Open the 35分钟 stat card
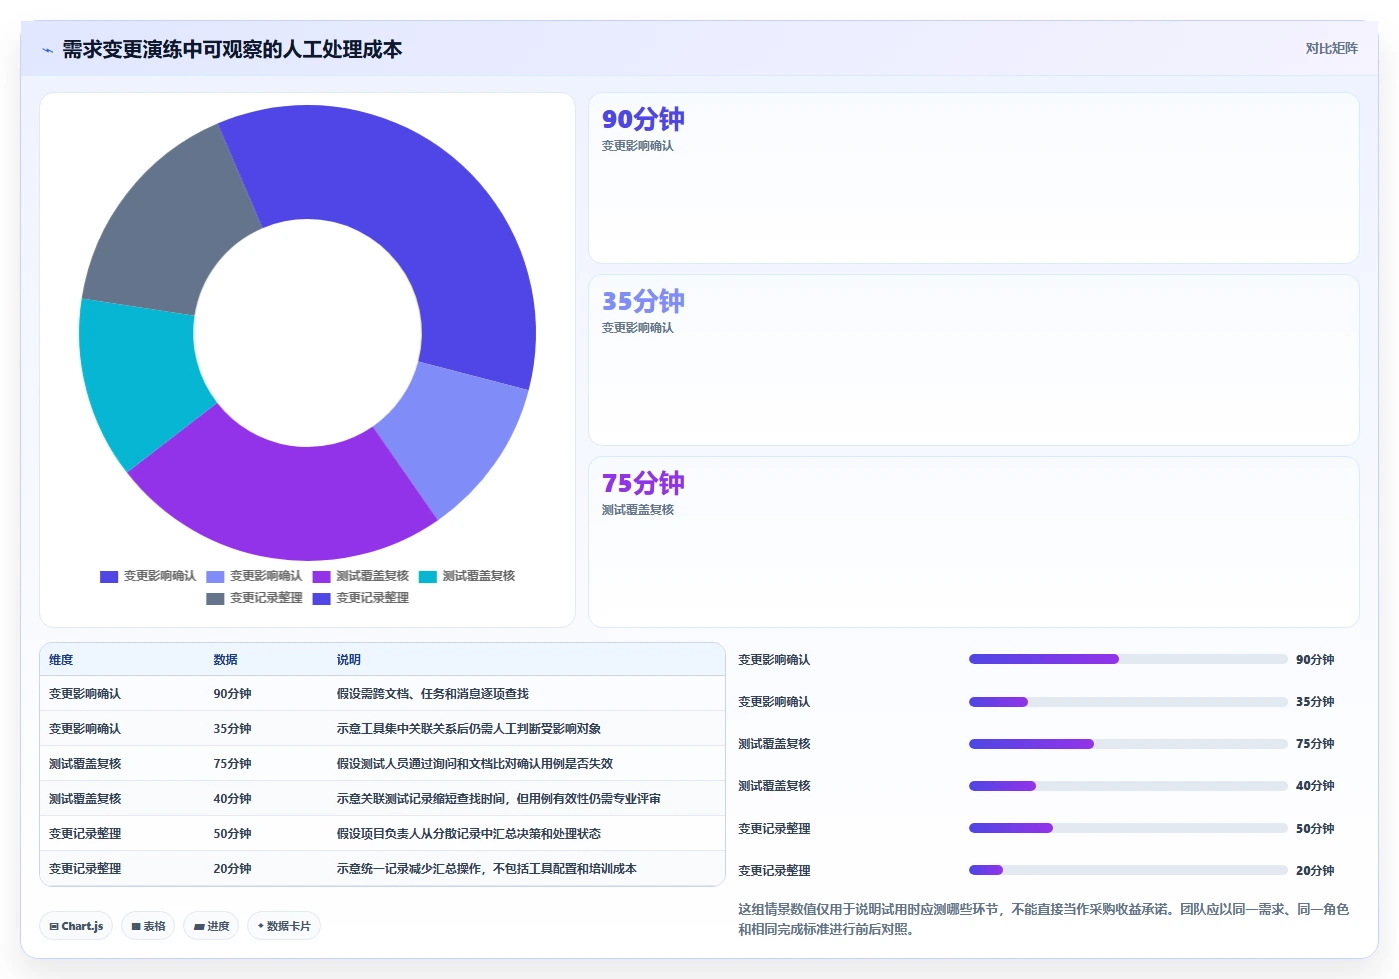This screenshot has height=979, width=1399. click(974, 360)
